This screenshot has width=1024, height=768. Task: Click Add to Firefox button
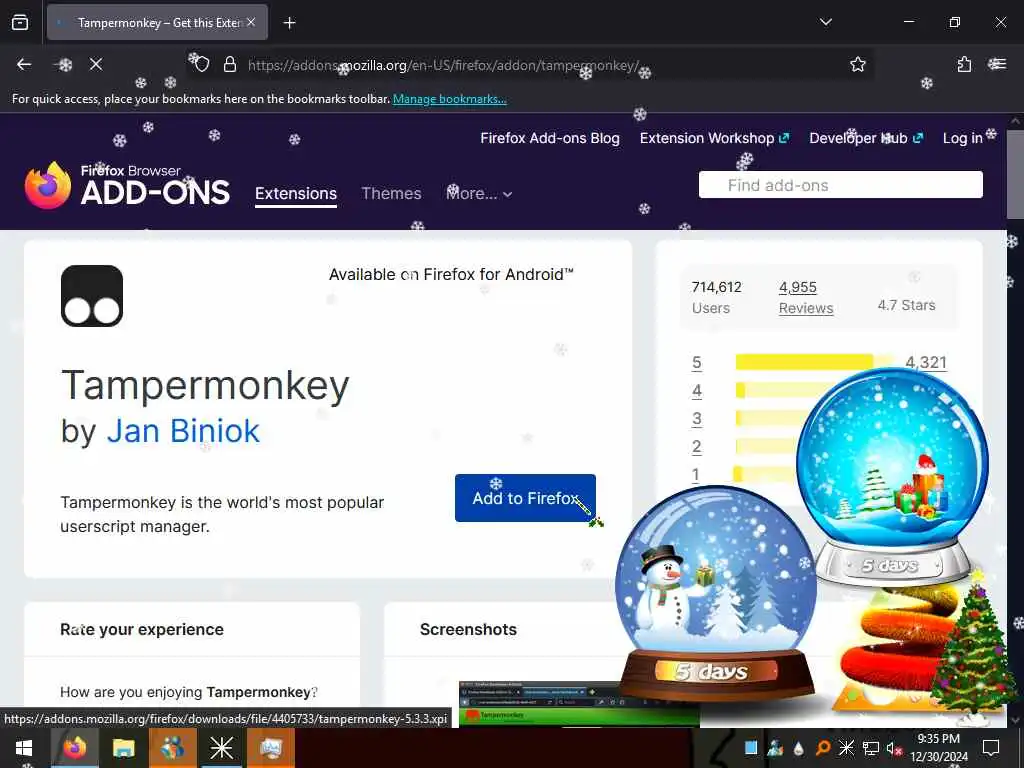[x=525, y=498]
